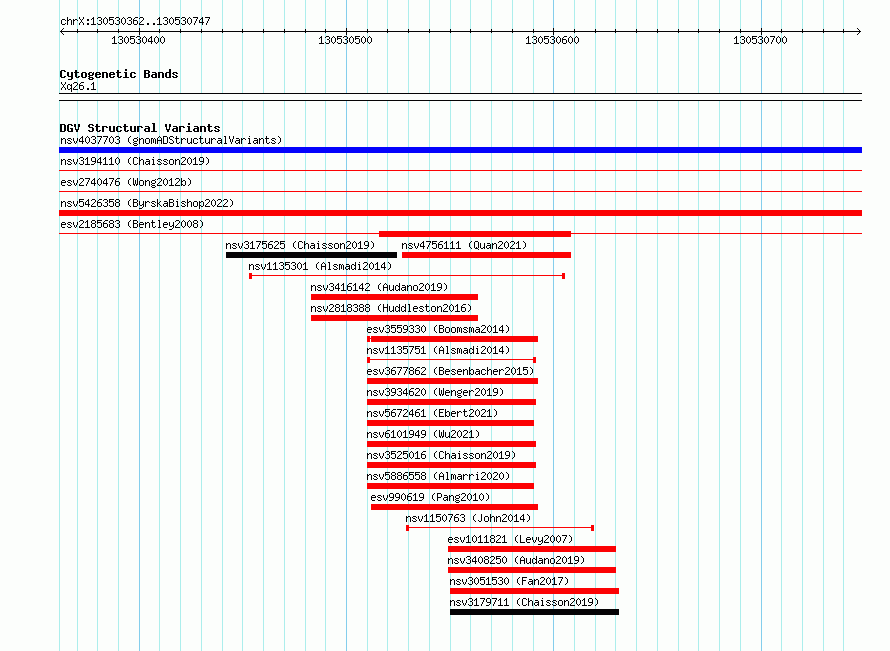
Task: Open the esv3559330 (Boomsma2014) label
Action: click(438, 329)
